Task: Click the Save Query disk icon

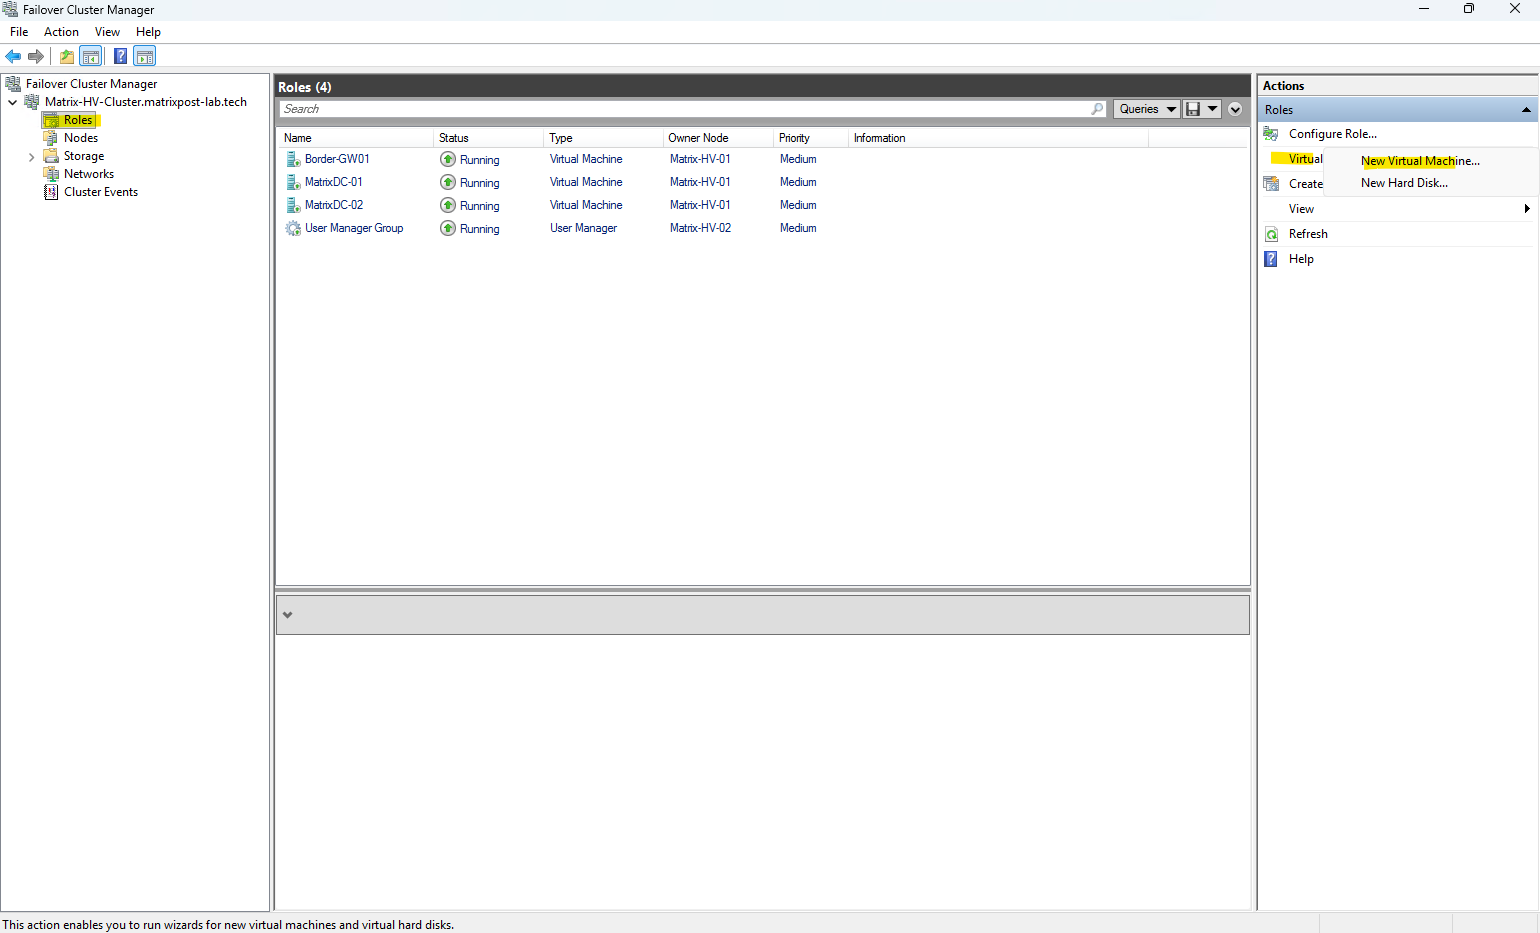Action: click(x=1192, y=109)
